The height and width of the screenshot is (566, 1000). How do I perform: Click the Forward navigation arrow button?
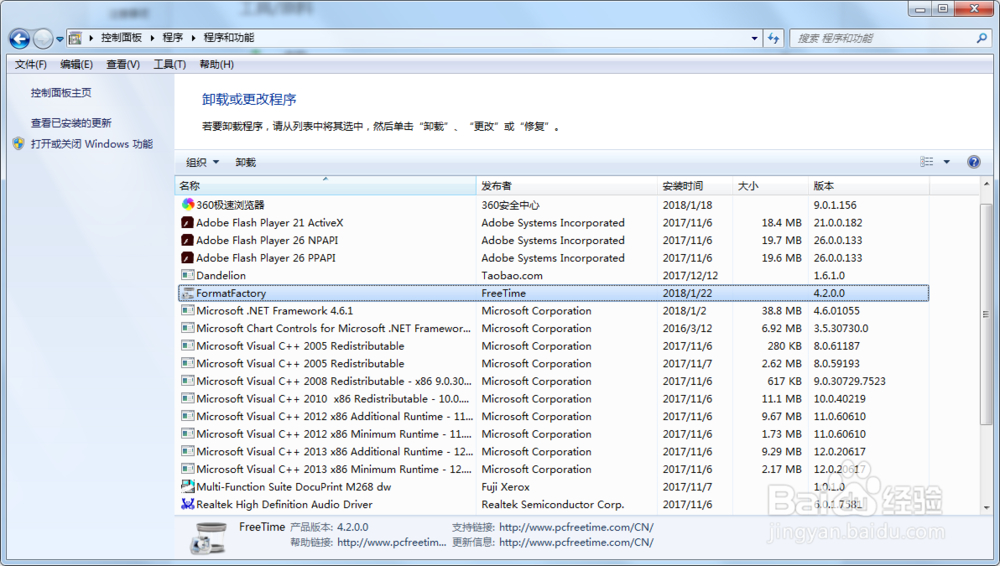click(43, 39)
